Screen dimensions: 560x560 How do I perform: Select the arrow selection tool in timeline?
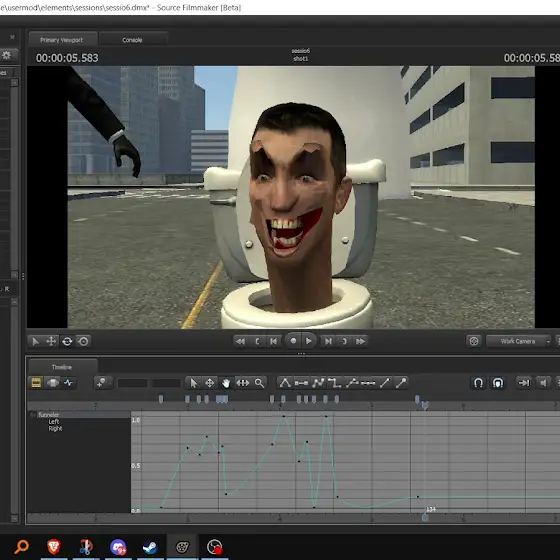(194, 383)
